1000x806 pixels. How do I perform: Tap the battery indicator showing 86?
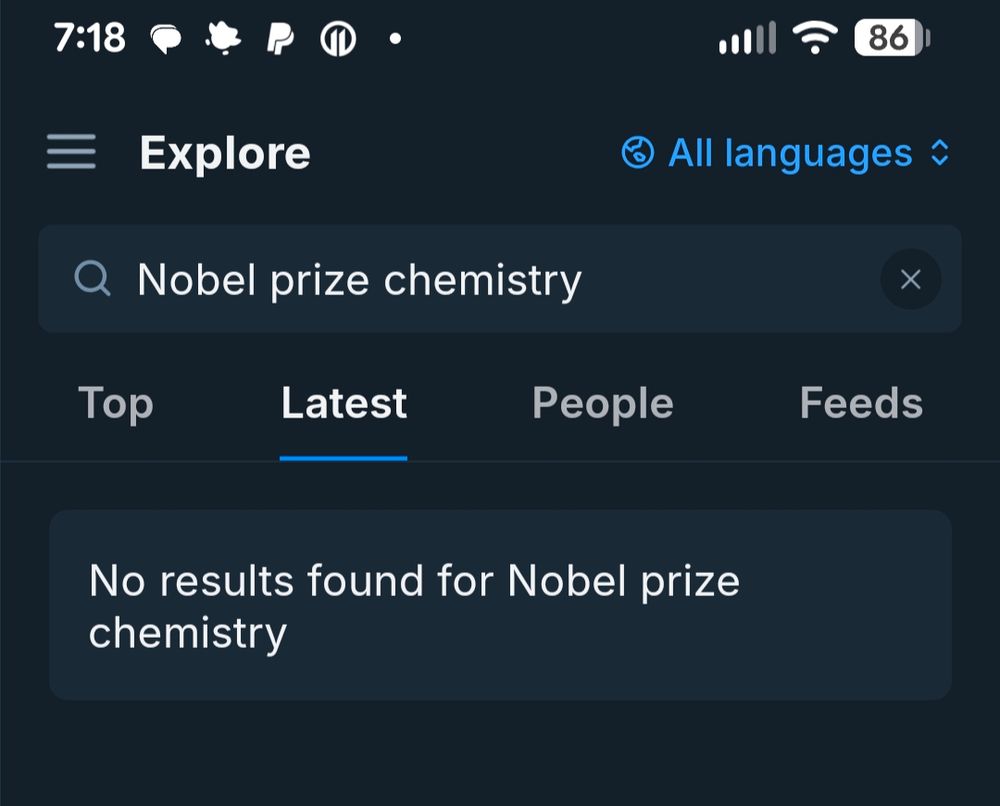888,38
